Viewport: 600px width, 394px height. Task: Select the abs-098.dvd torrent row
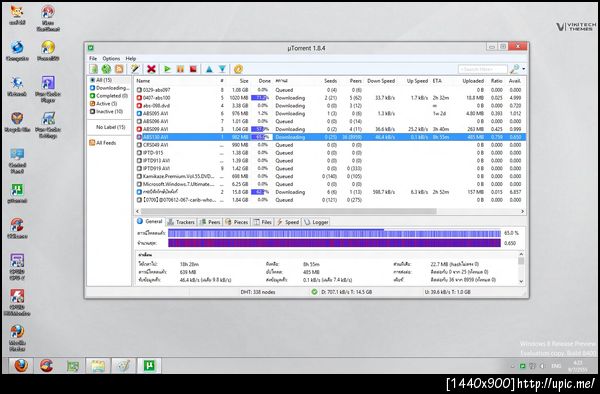tap(331, 106)
